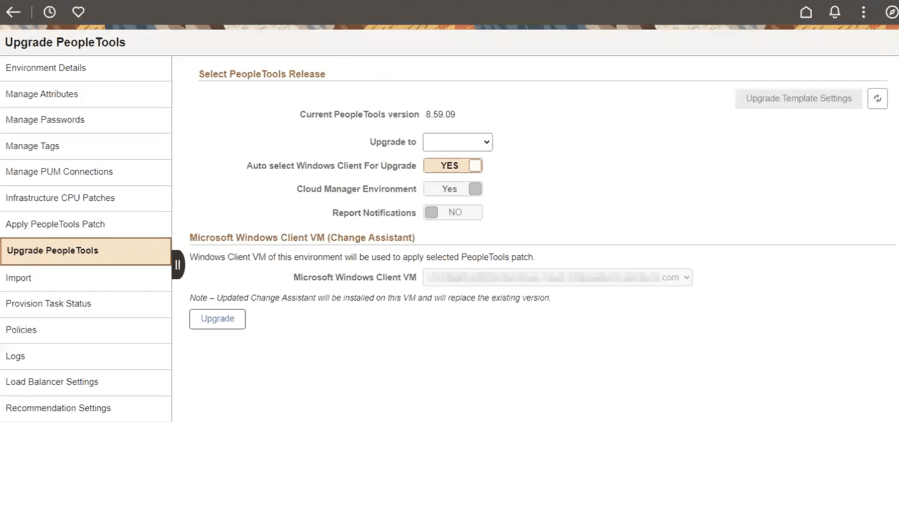Open Manage Passwords in the sidebar

86,120
